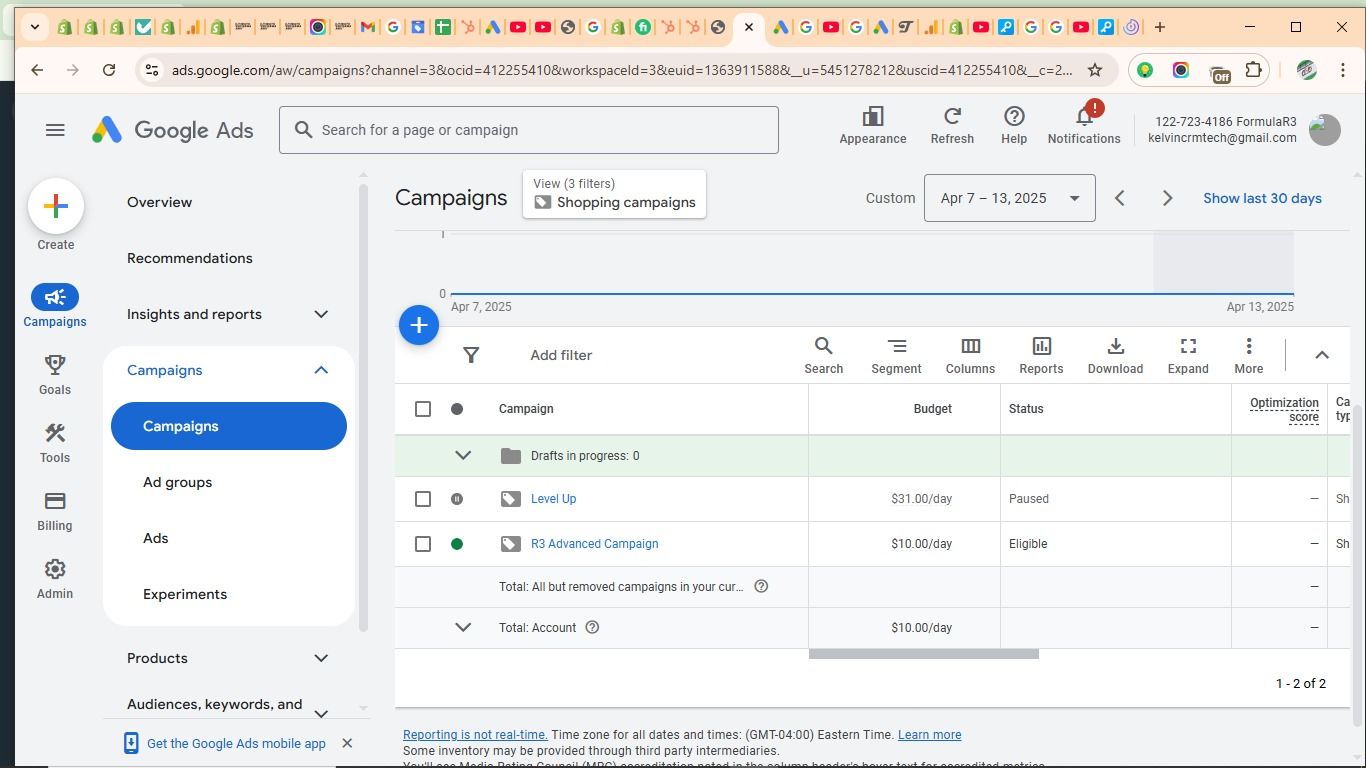Download the campaigns table data
Image resolution: width=1366 pixels, height=768 pixels.
[1115, 355]
